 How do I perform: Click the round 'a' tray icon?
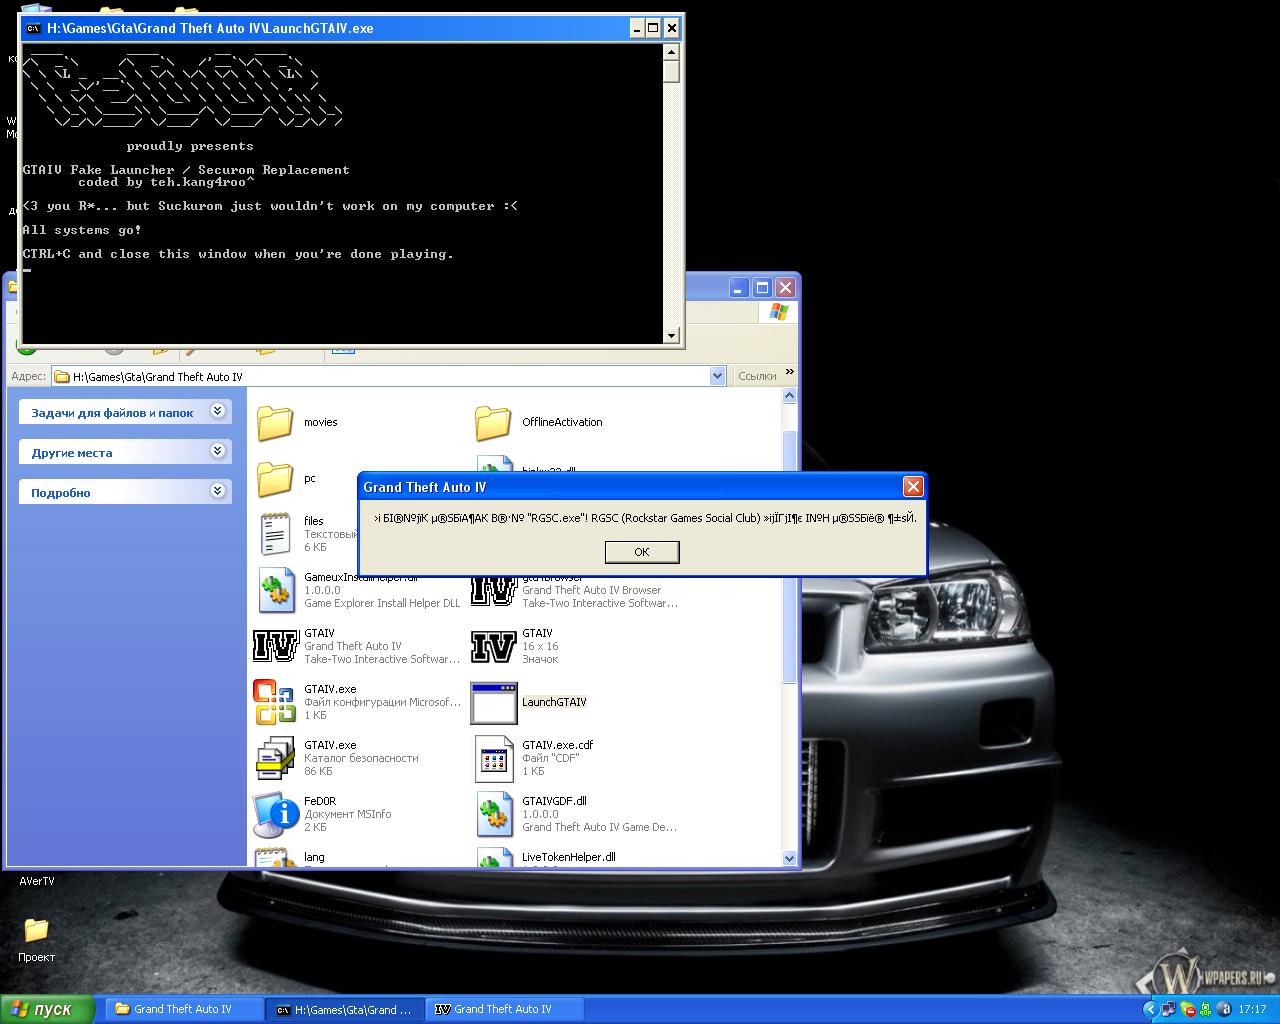1224,1010
